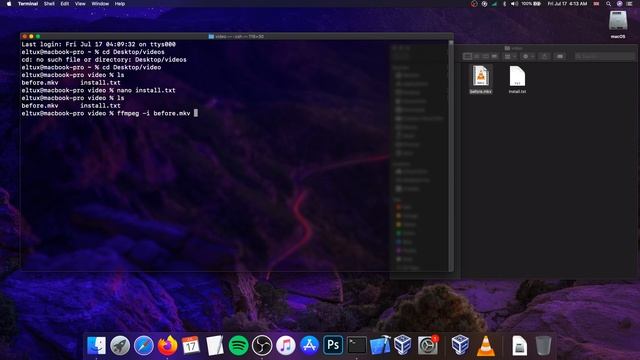Select install.txt file in Finder window
This screenshot has height=360, width=640.
click(517, 80)
